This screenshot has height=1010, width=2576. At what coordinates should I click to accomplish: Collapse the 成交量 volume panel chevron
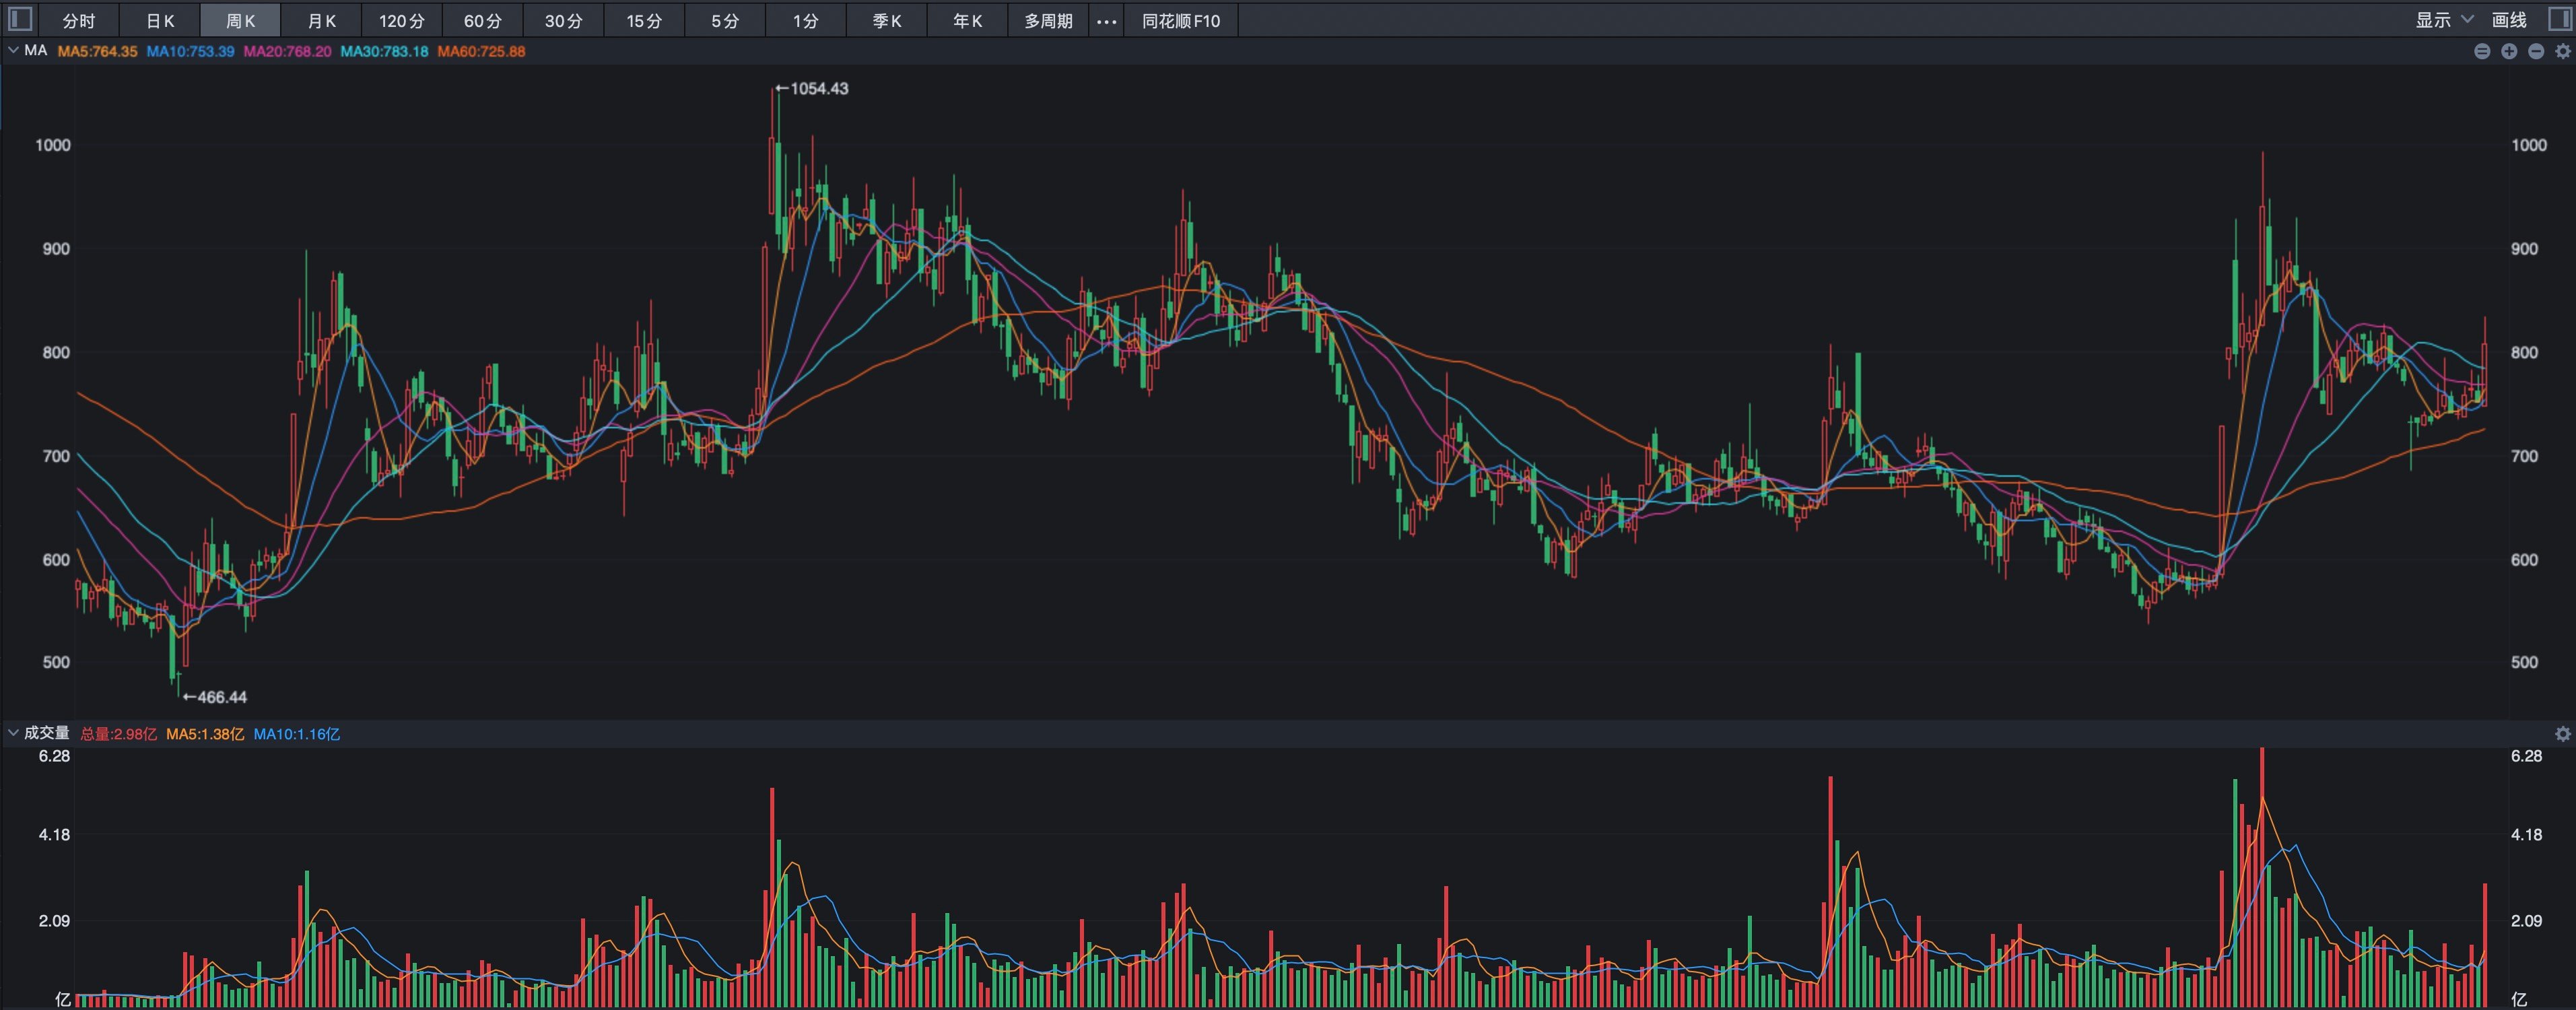[13, 733]
